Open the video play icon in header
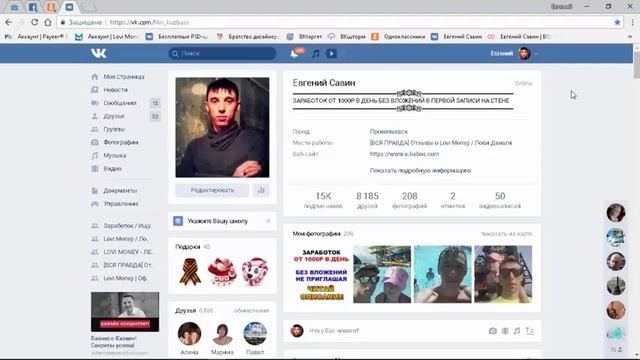Viewport: 640px width, 360px height. point(331,53)
